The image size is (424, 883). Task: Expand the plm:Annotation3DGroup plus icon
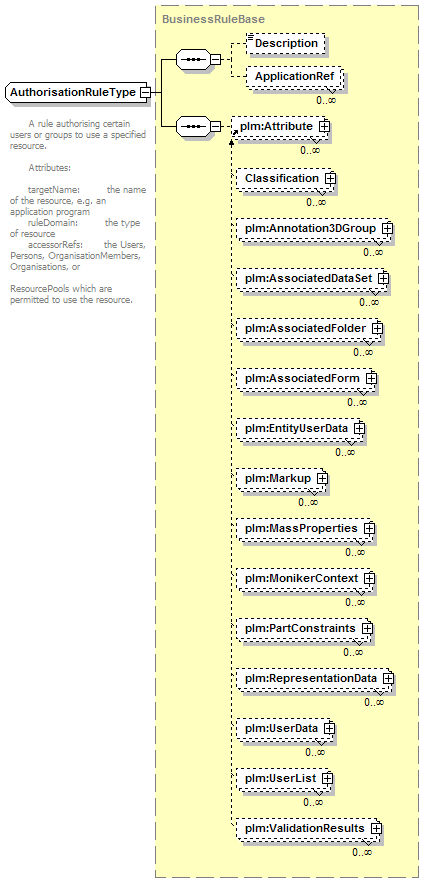click(x=387, y=229)
